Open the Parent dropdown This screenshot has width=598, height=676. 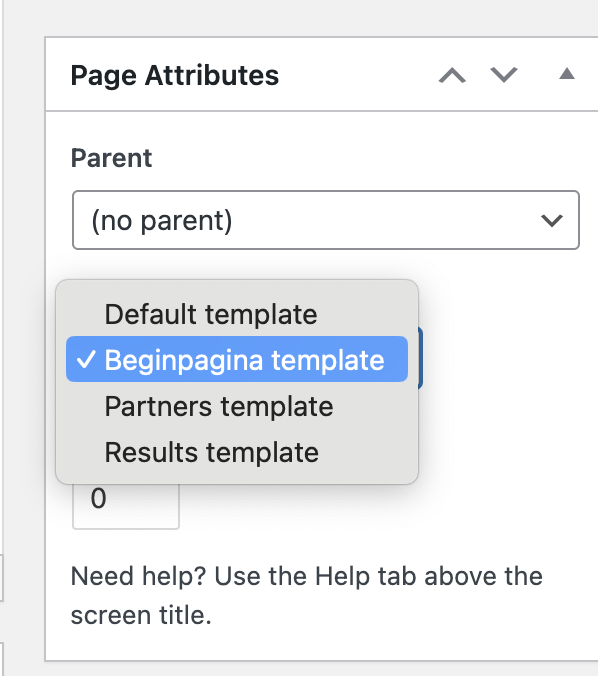pos(326,220)
